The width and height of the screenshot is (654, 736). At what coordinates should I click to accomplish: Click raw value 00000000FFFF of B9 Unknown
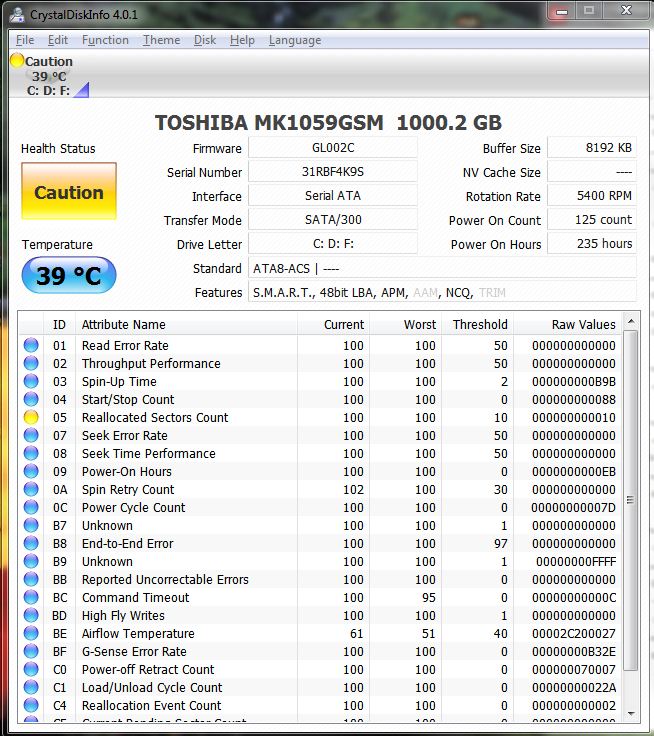[576, 561]
